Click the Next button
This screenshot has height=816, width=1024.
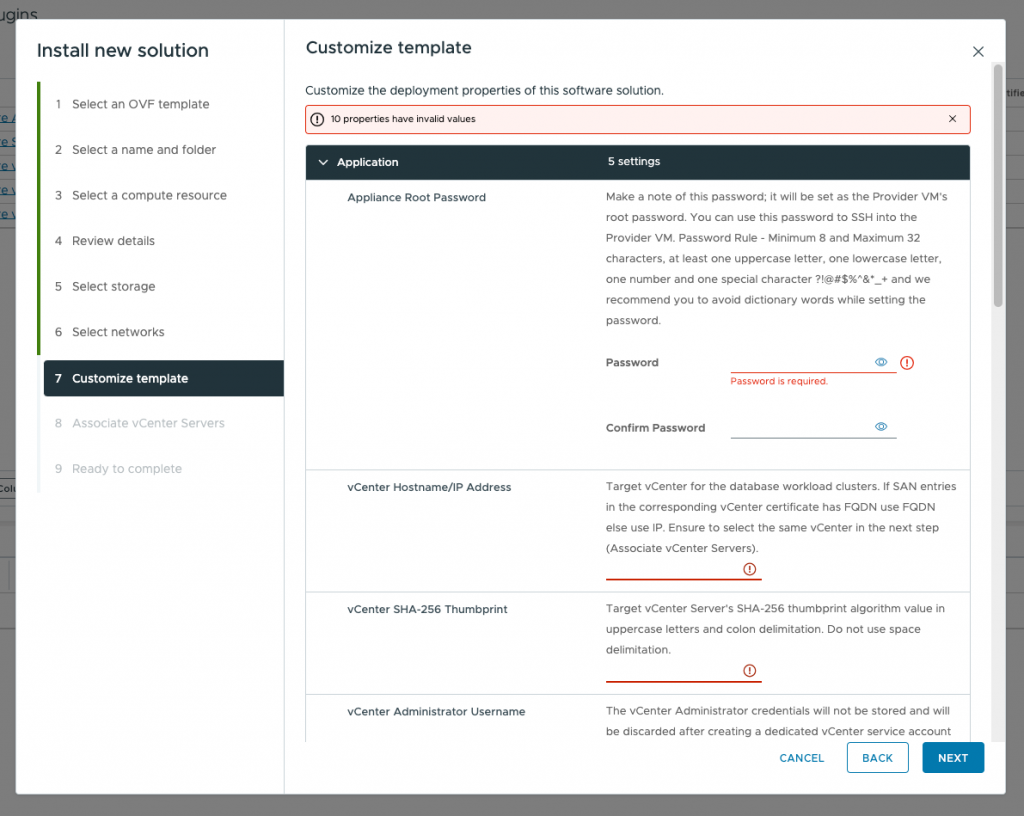953,758
